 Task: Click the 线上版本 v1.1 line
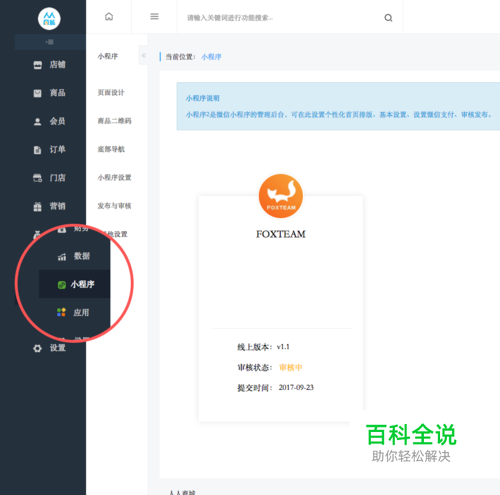263,347
